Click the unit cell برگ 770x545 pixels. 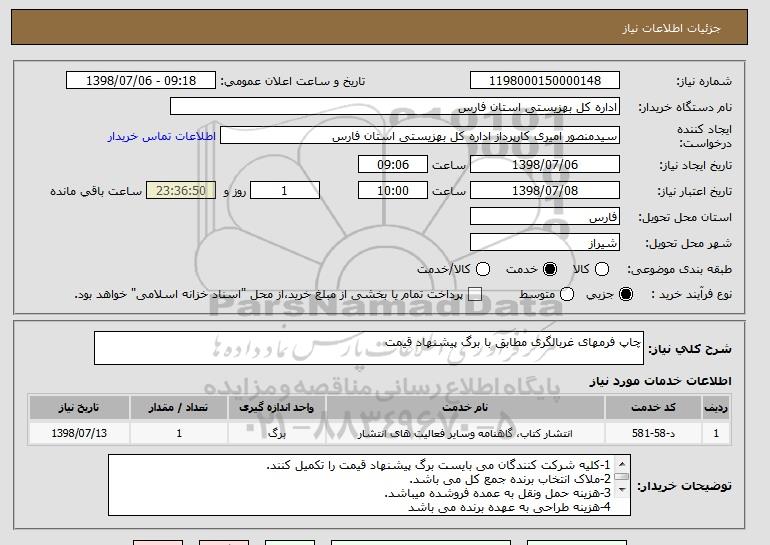point(276,434)
